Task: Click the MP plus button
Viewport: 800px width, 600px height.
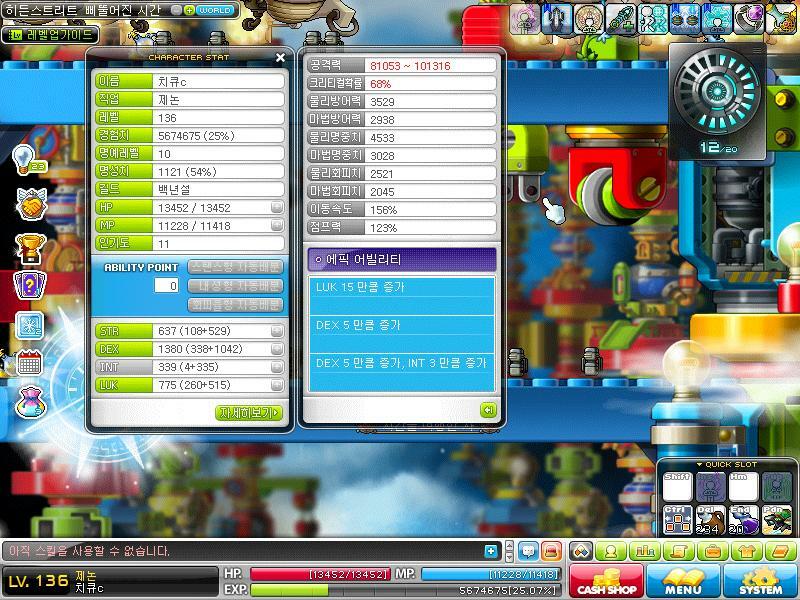Action: 277,225
